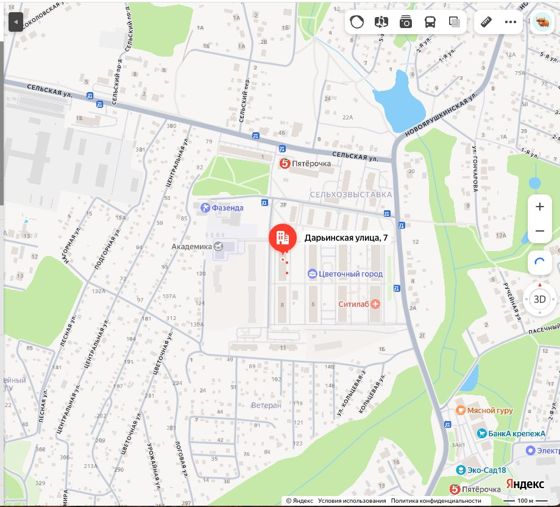
Task: Switch map to 3D view
Action: (x=540, y=299)
